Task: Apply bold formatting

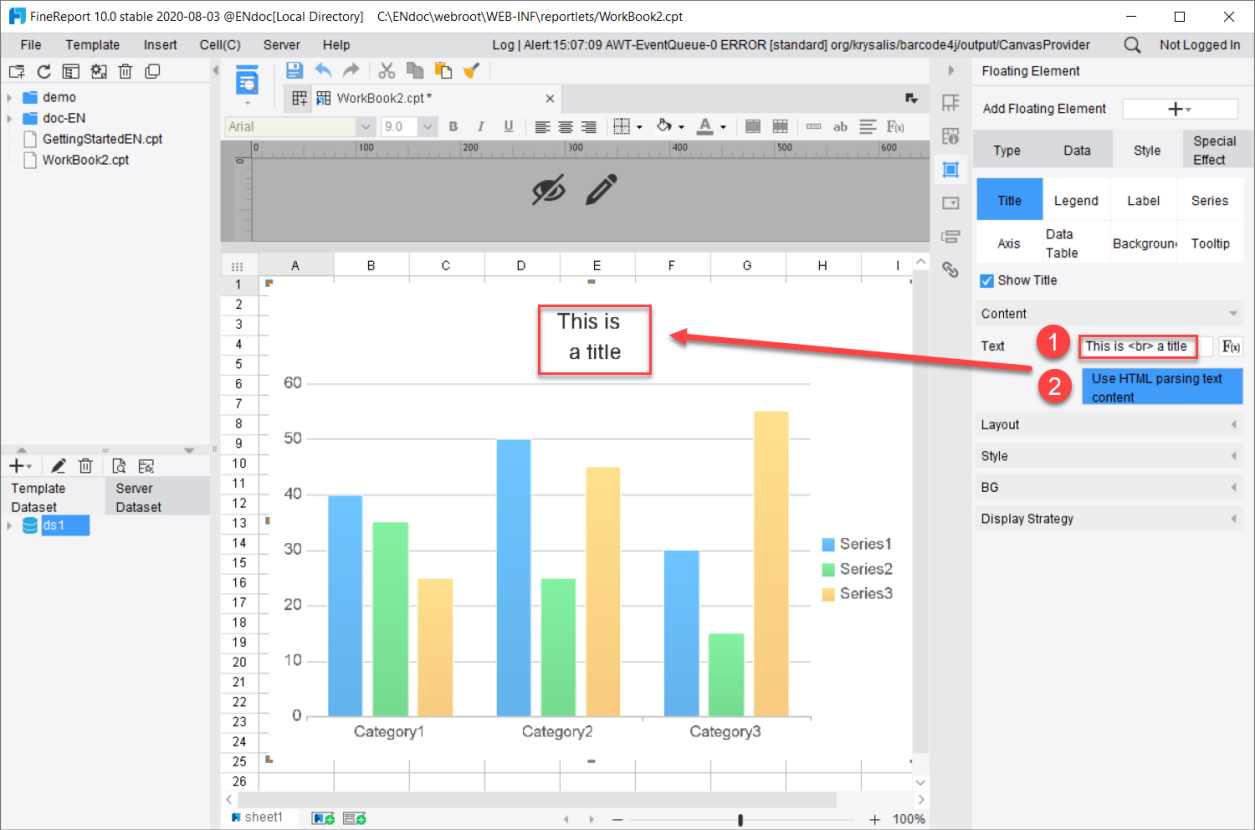Action: tap(453, 127)
